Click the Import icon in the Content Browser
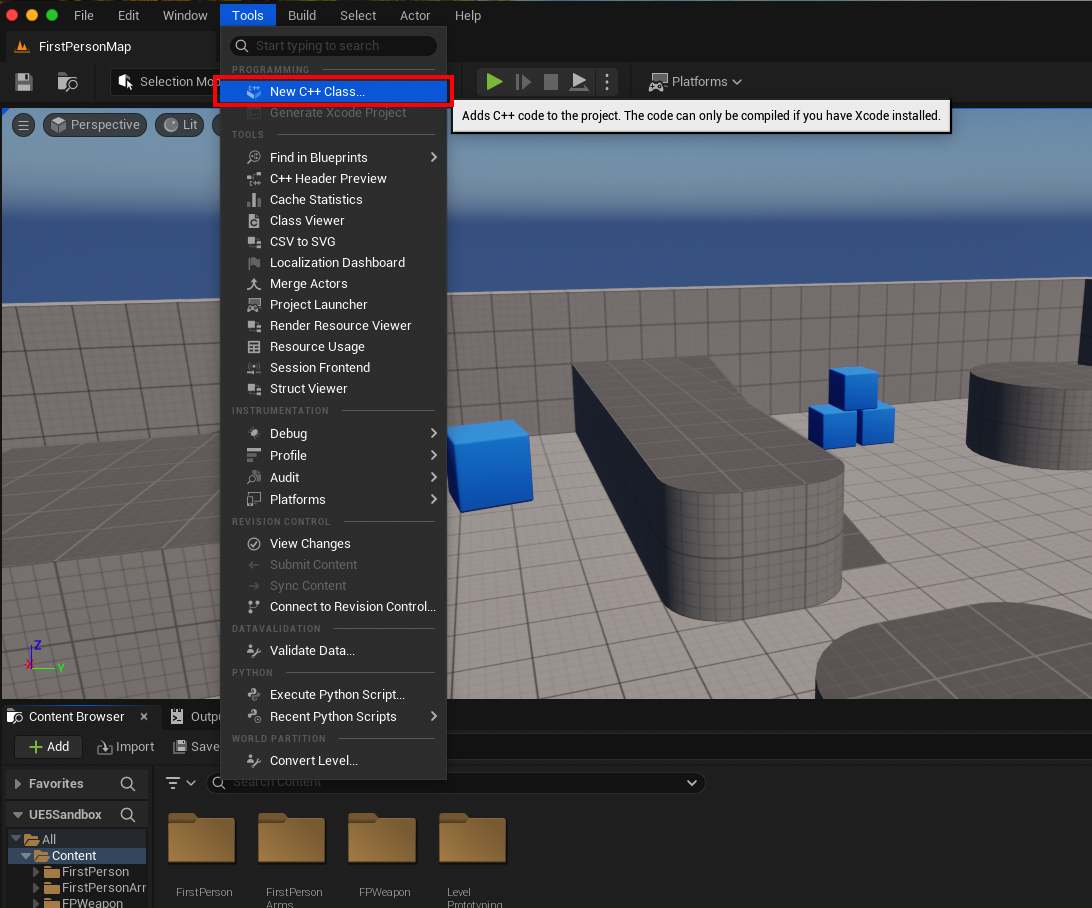The height and width of the screenshot is (908, 1092). [125, 746]
